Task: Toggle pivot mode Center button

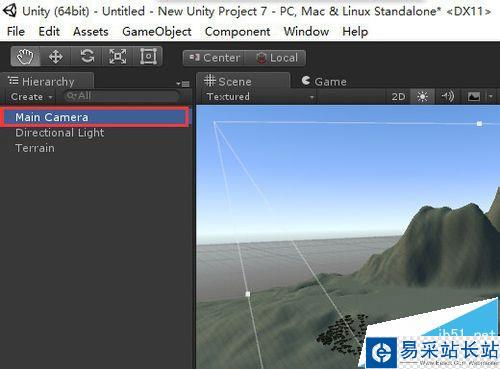Action: click(214, 58)
